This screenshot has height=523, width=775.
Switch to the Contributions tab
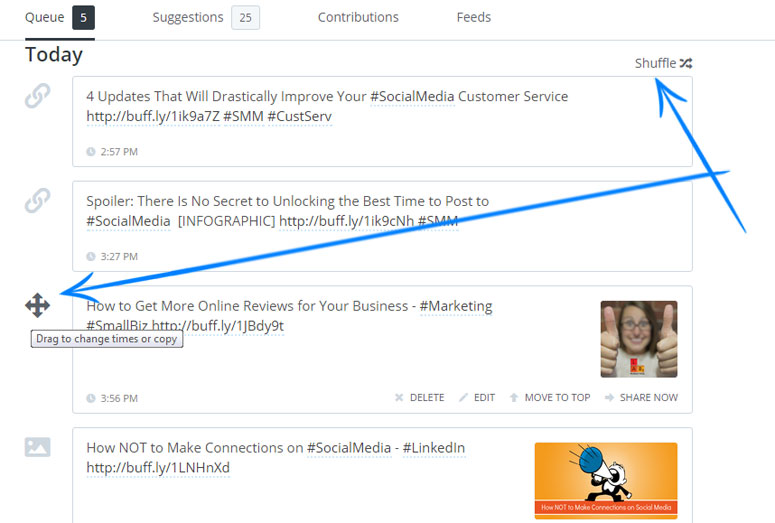click(x=358, y=17)
